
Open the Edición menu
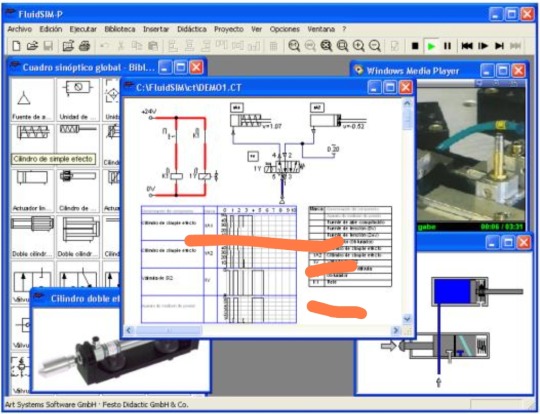click(51, 29)
